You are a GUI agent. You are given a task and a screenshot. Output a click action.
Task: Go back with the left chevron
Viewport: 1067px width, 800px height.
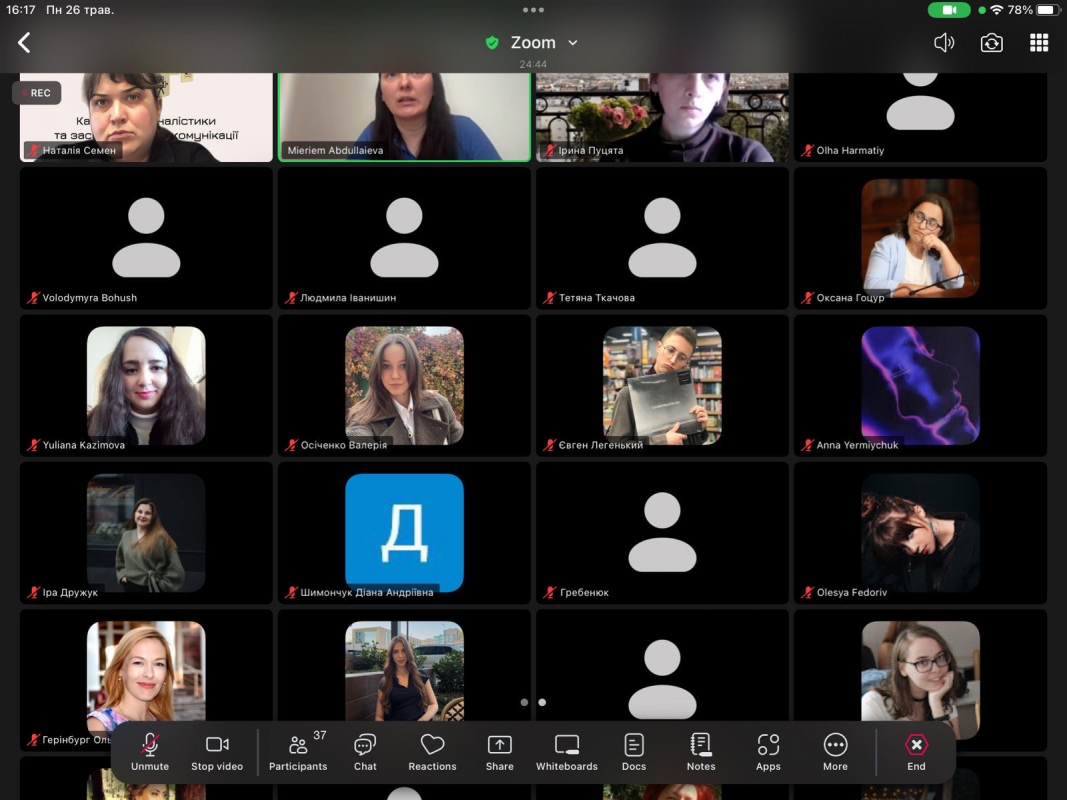pyautogui.click(x=25, y=43)
